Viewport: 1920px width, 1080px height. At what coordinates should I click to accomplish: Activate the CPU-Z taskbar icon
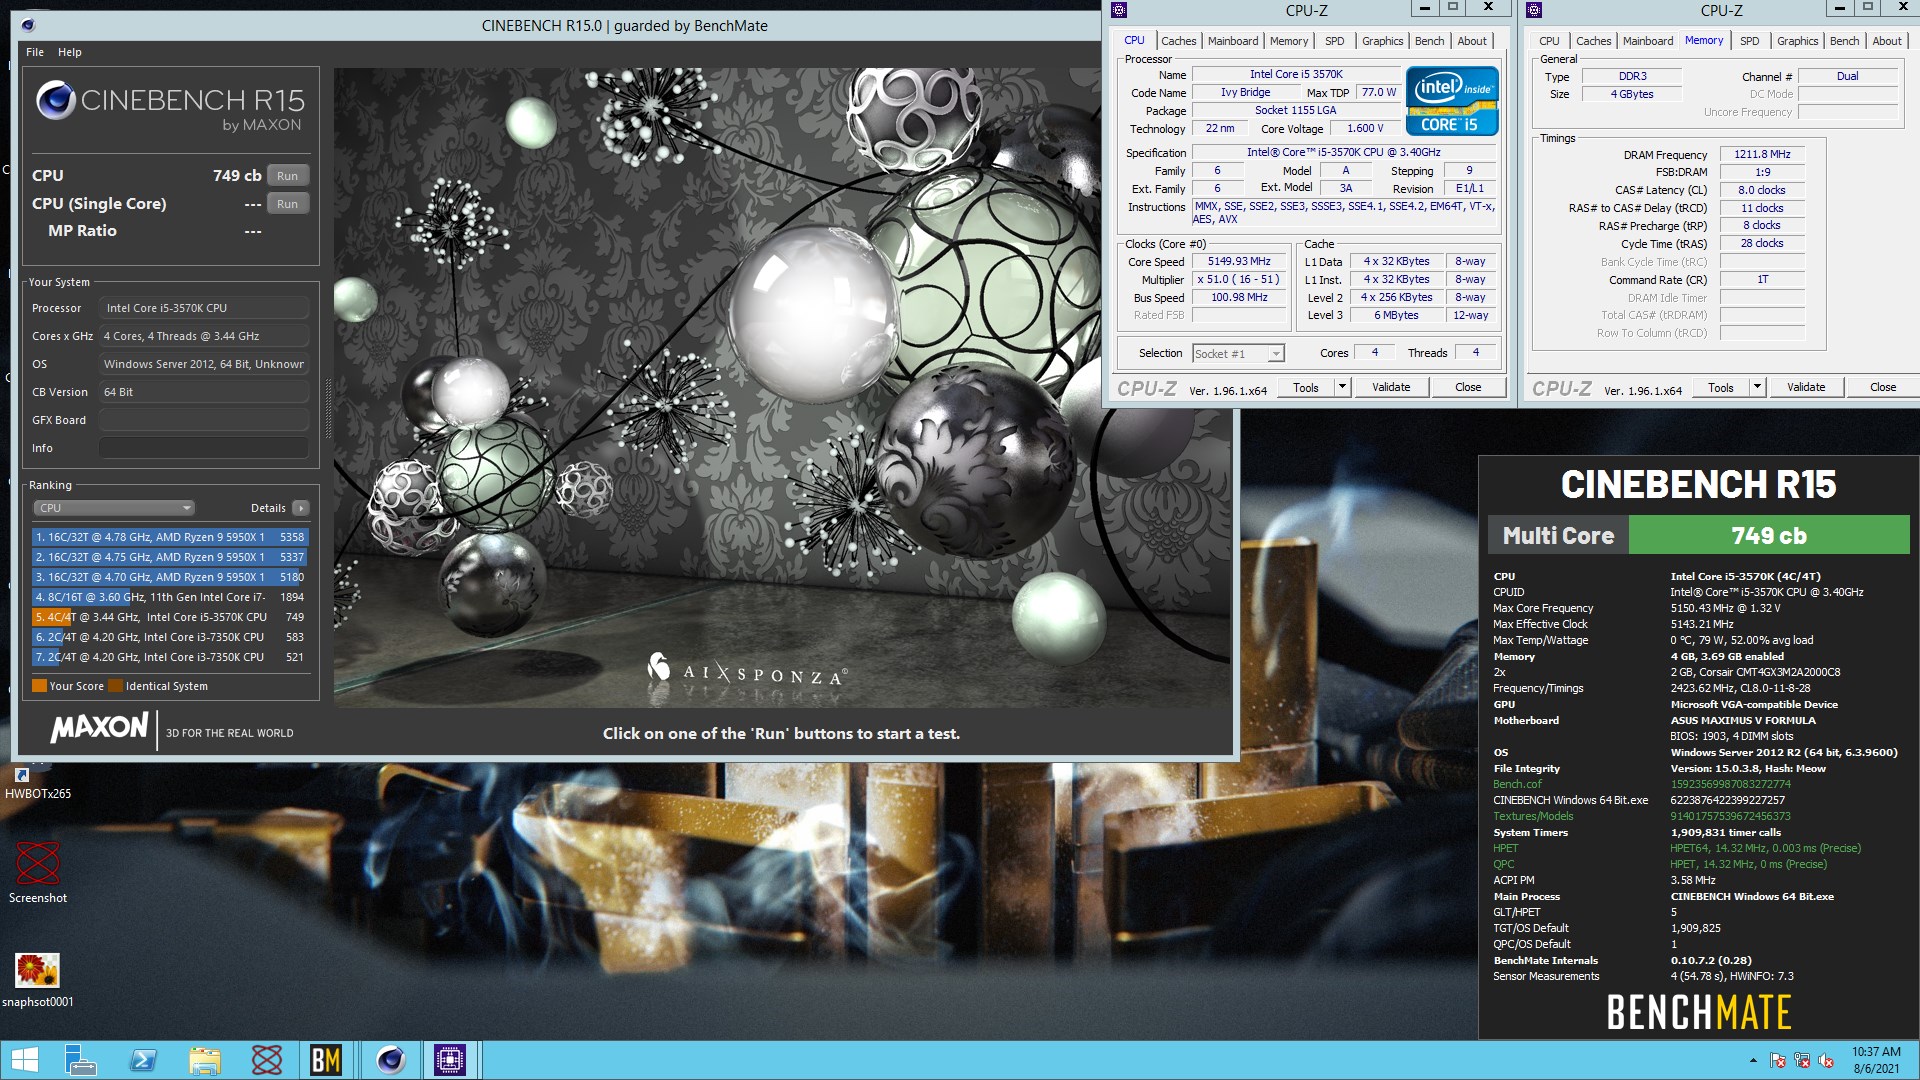(450, 1060)
